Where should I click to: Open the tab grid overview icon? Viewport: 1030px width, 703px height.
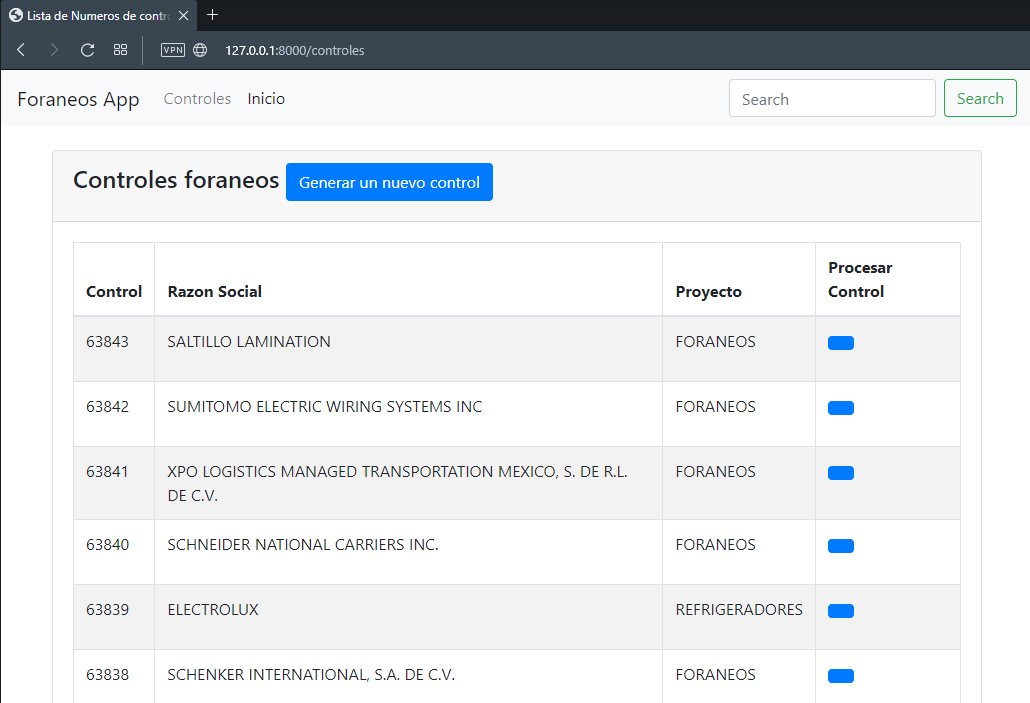tap(120, 50)
